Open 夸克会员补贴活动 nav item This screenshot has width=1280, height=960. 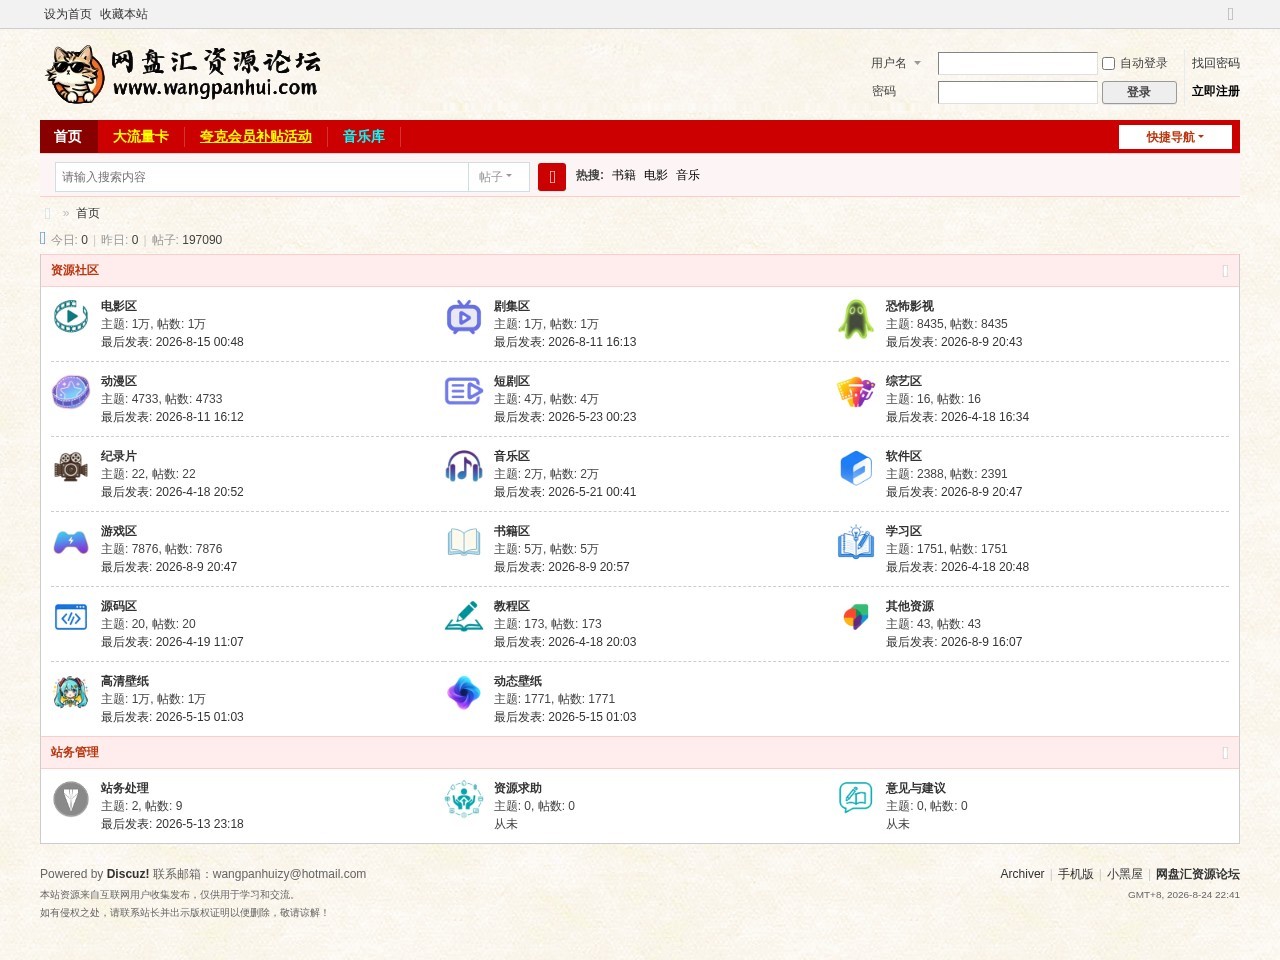coord(256,137)
